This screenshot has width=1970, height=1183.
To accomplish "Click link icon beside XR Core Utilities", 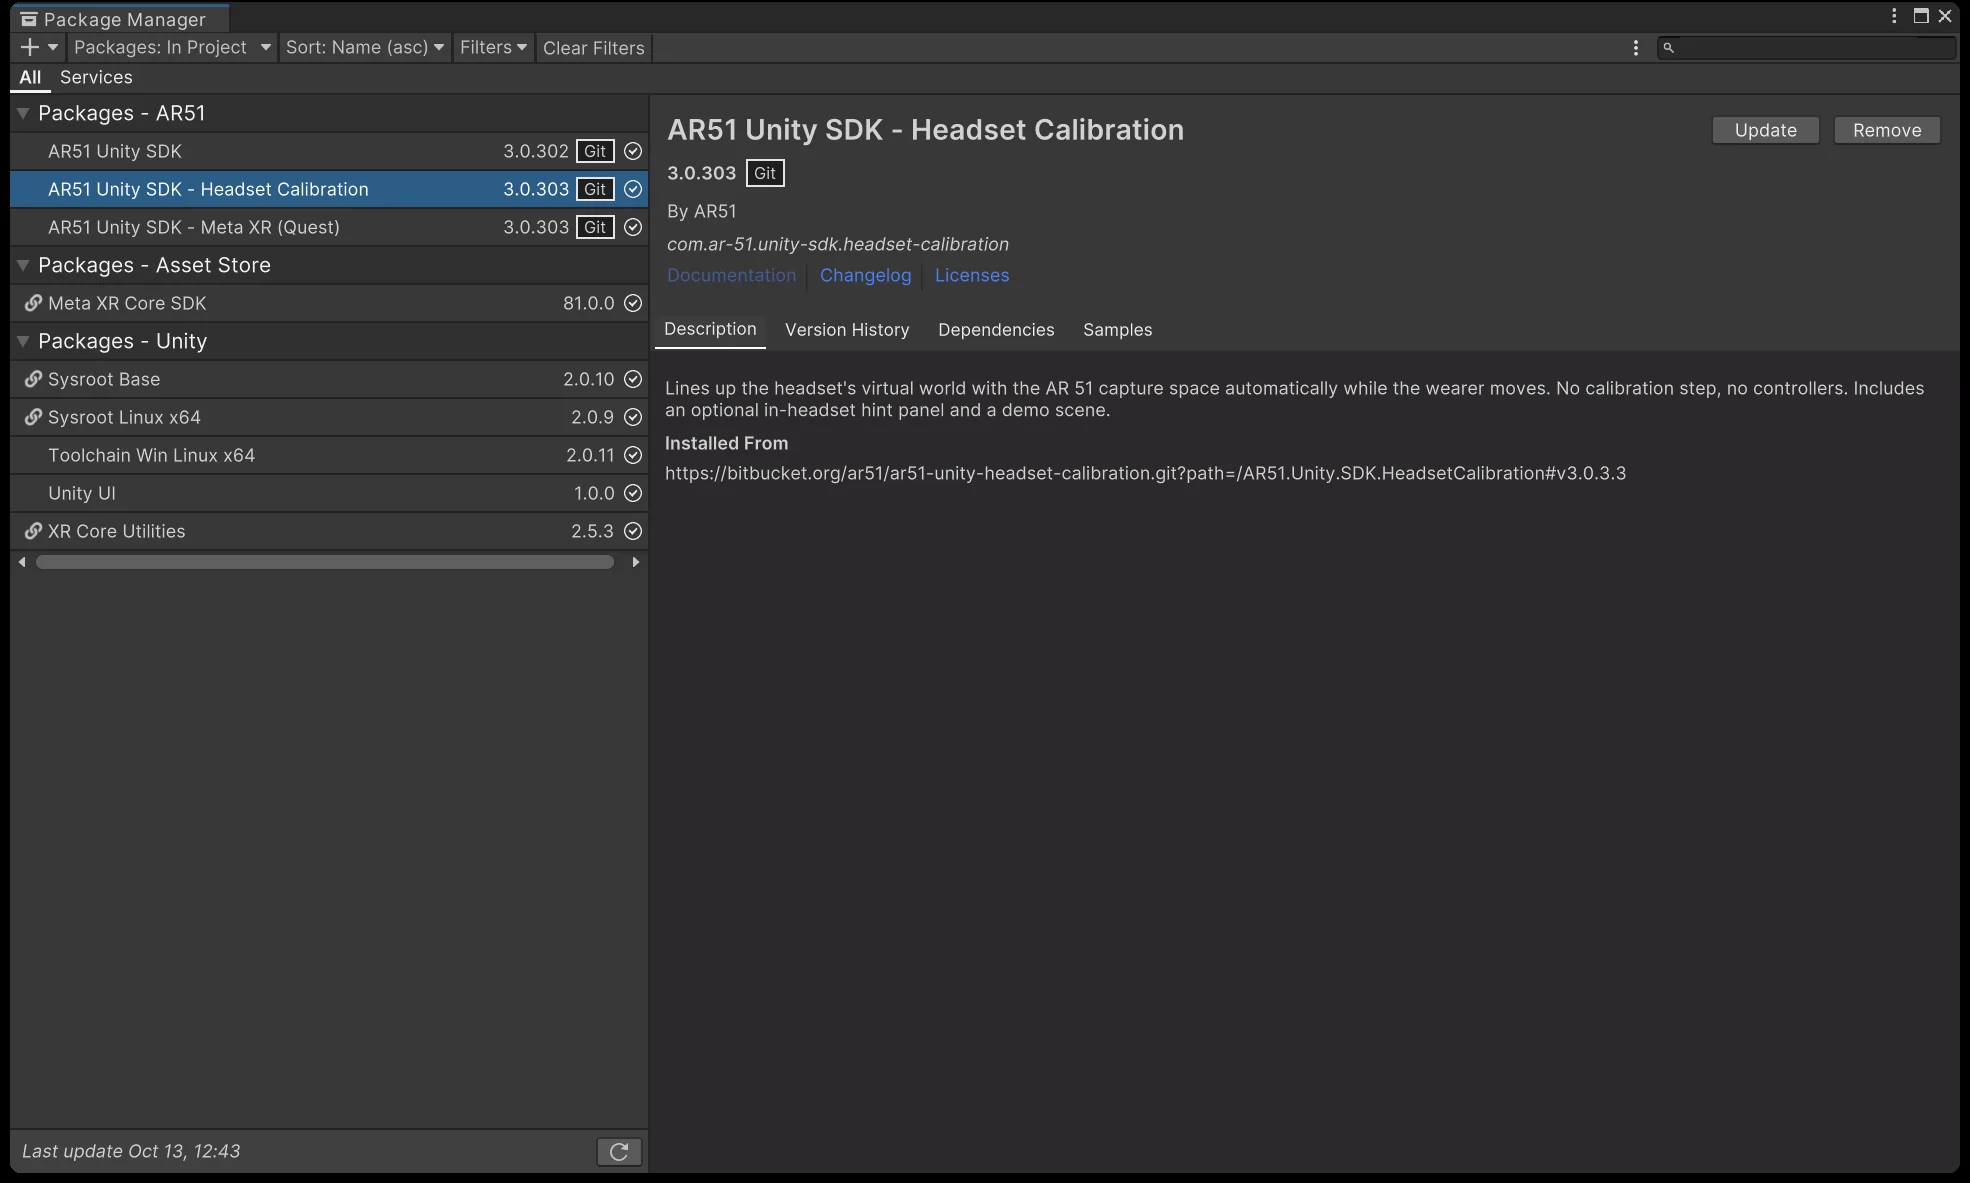I will pos(33,530).
